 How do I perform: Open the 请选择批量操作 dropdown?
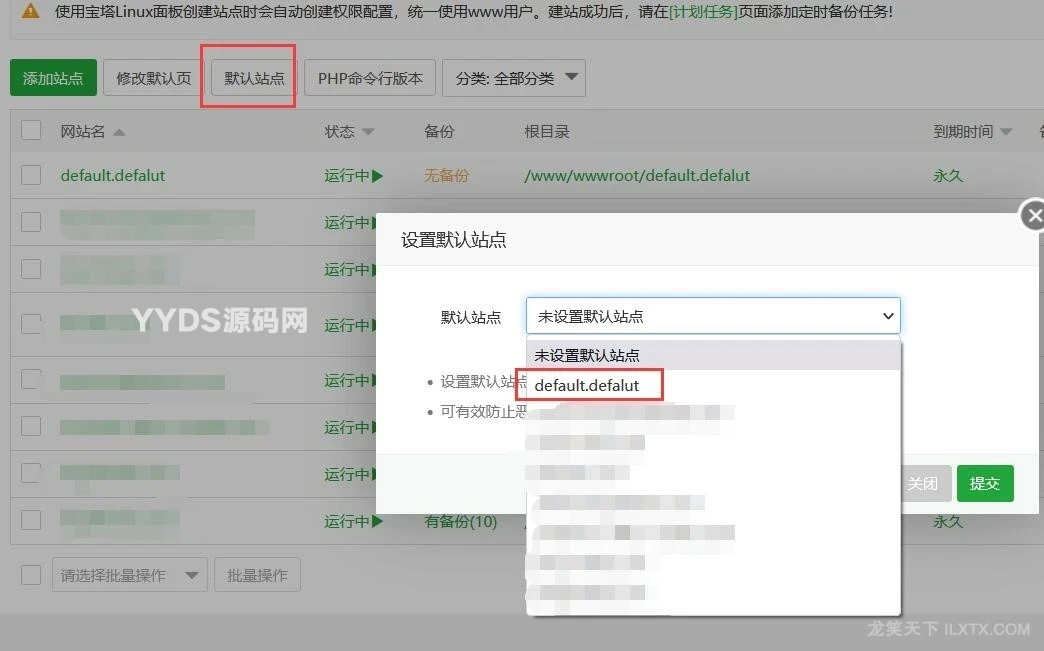tap(129, 575)
